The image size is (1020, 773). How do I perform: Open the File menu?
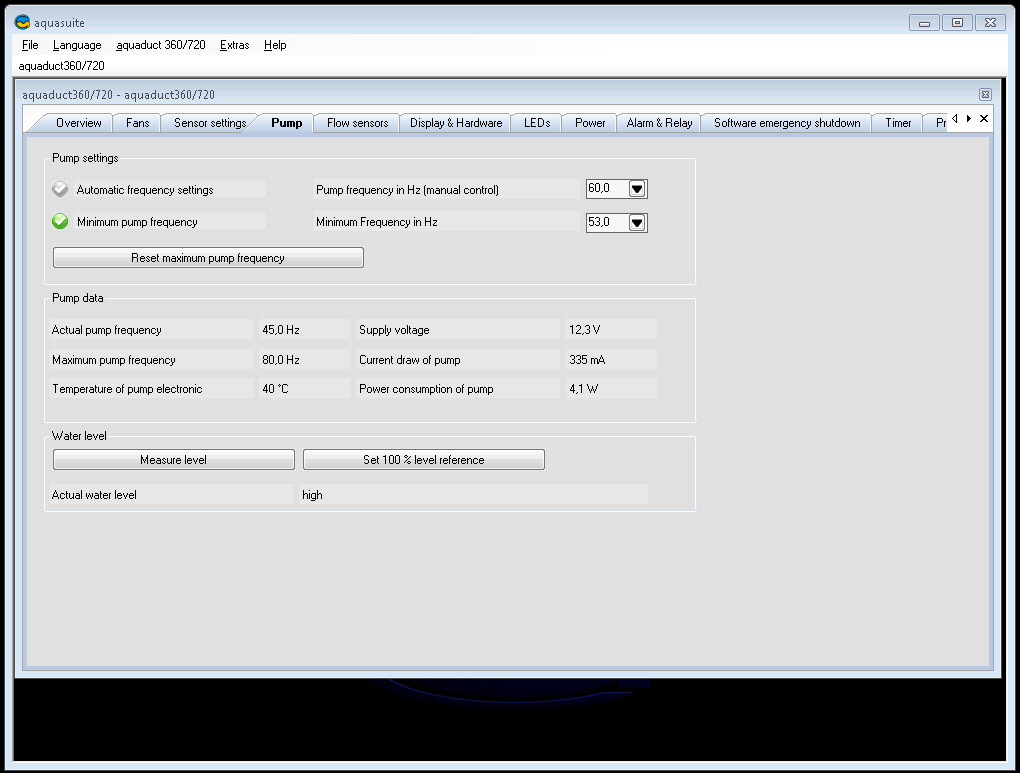pyautogui.click(x=30, y=45)
